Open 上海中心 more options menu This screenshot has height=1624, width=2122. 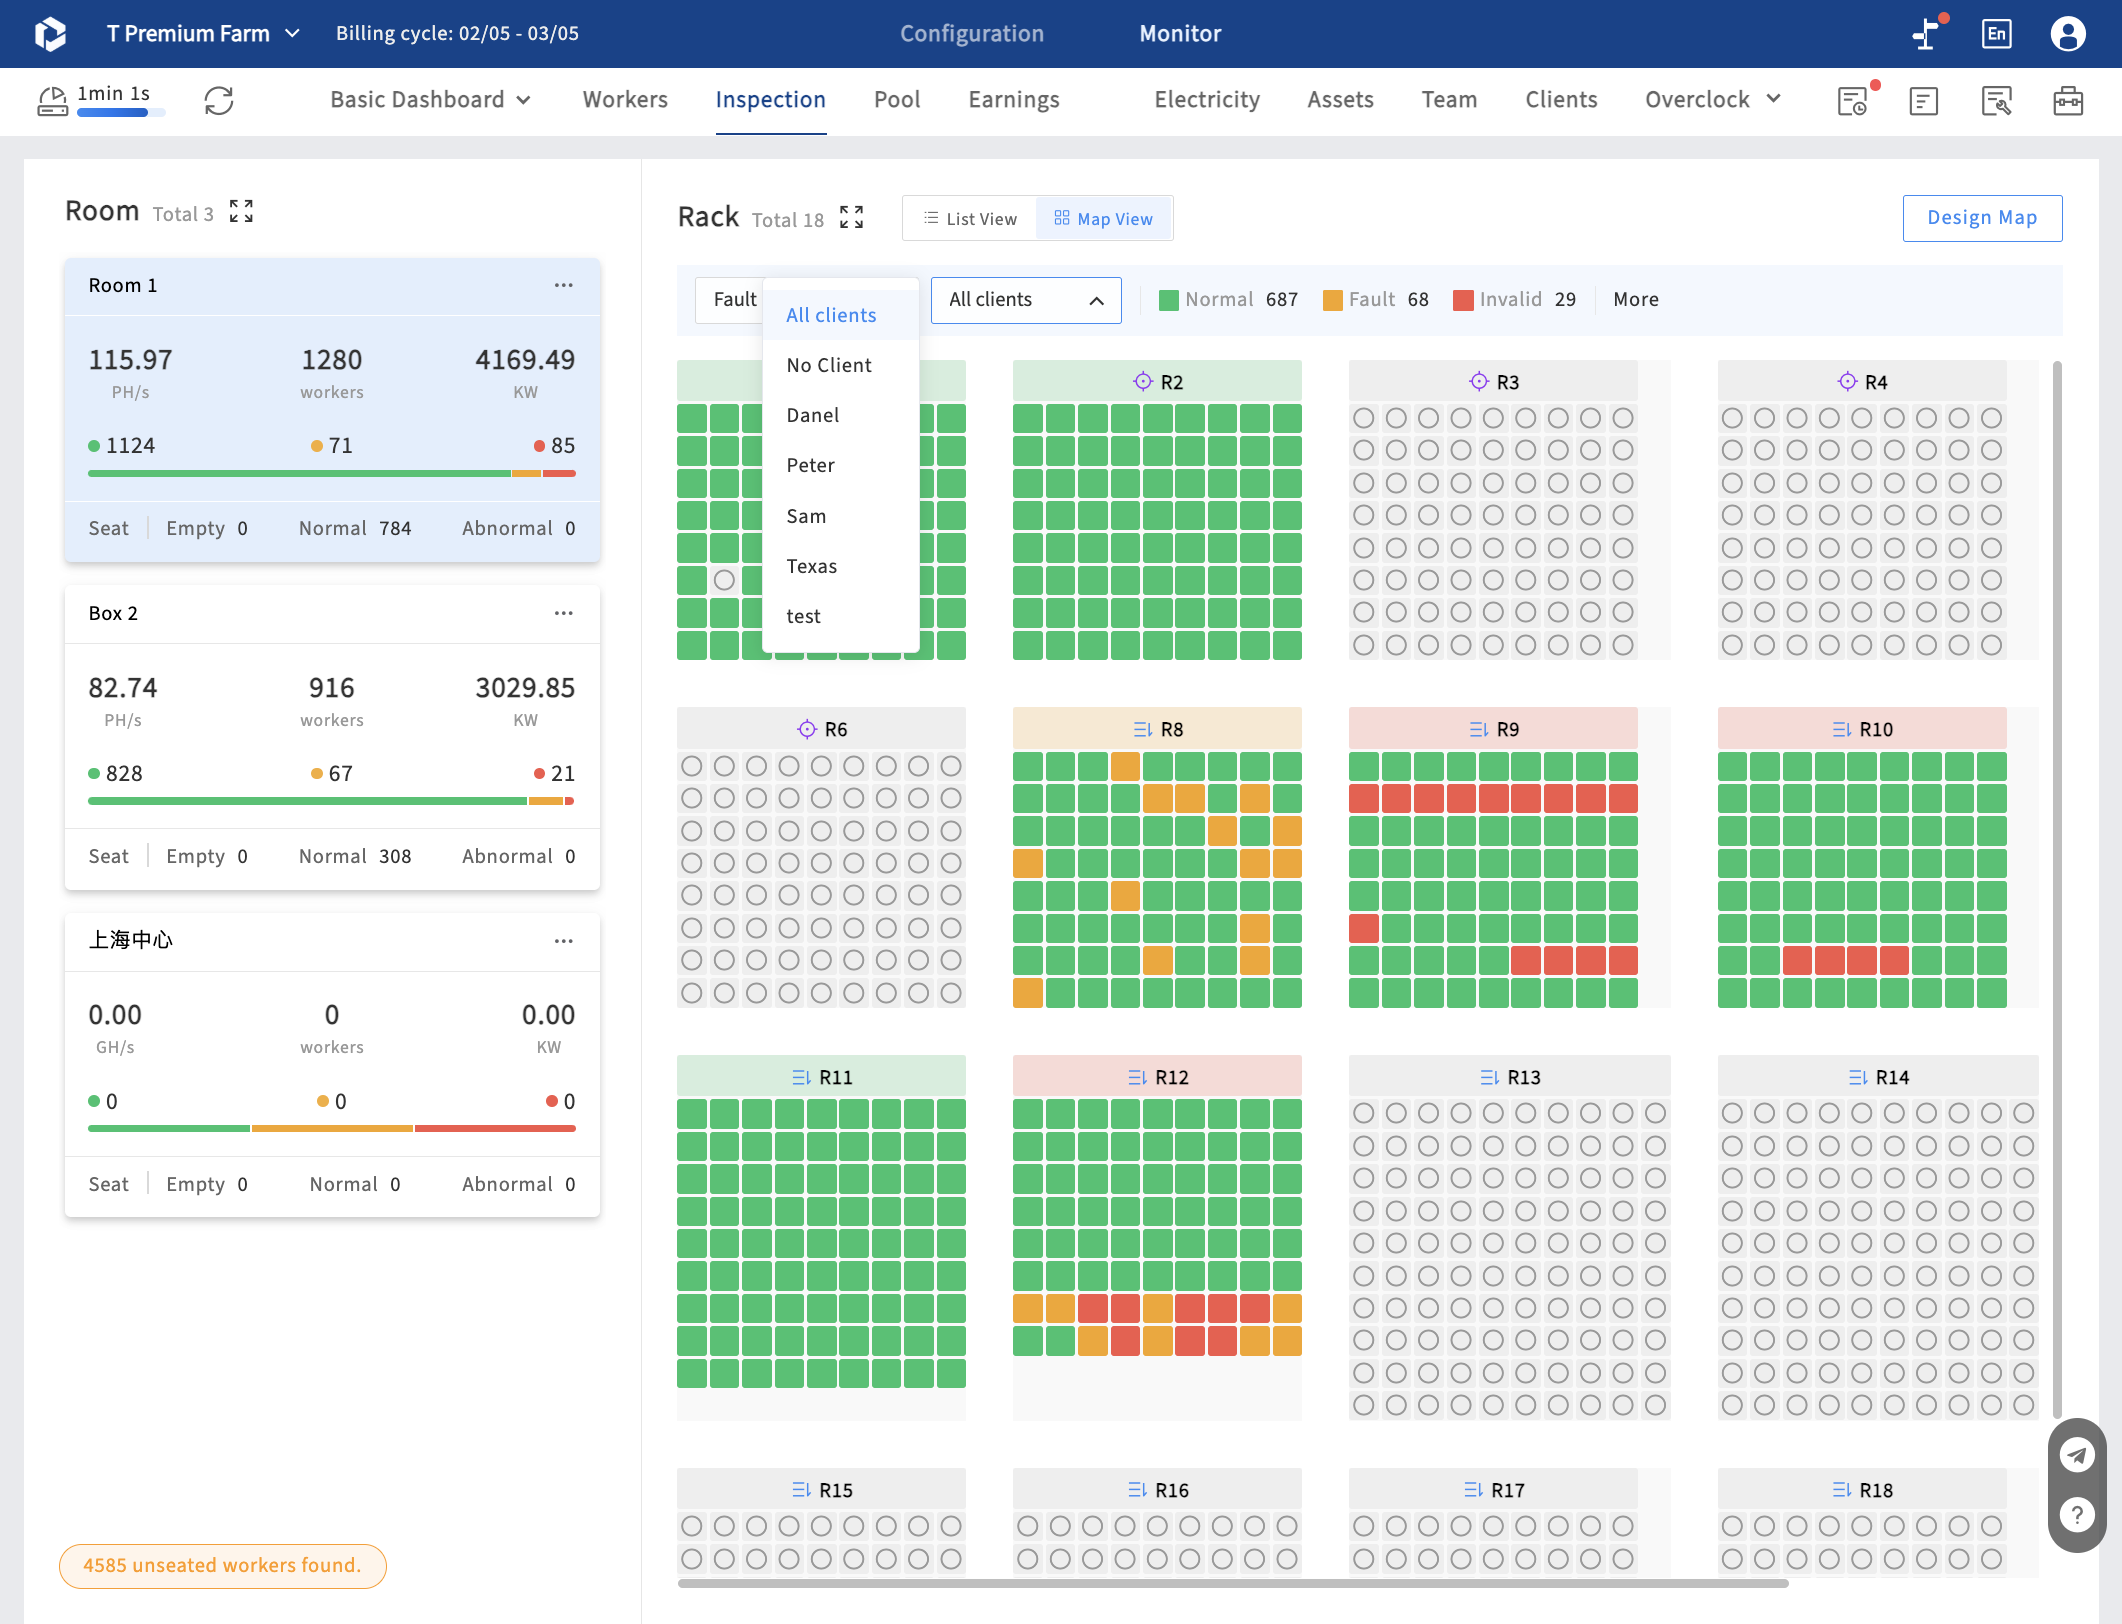(x=564, y=941)
